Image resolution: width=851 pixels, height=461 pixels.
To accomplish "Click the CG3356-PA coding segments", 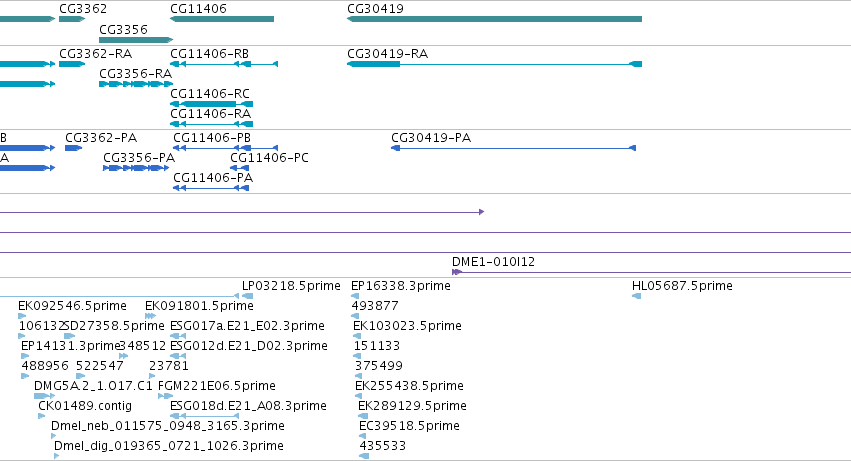I will coord(136,168).
